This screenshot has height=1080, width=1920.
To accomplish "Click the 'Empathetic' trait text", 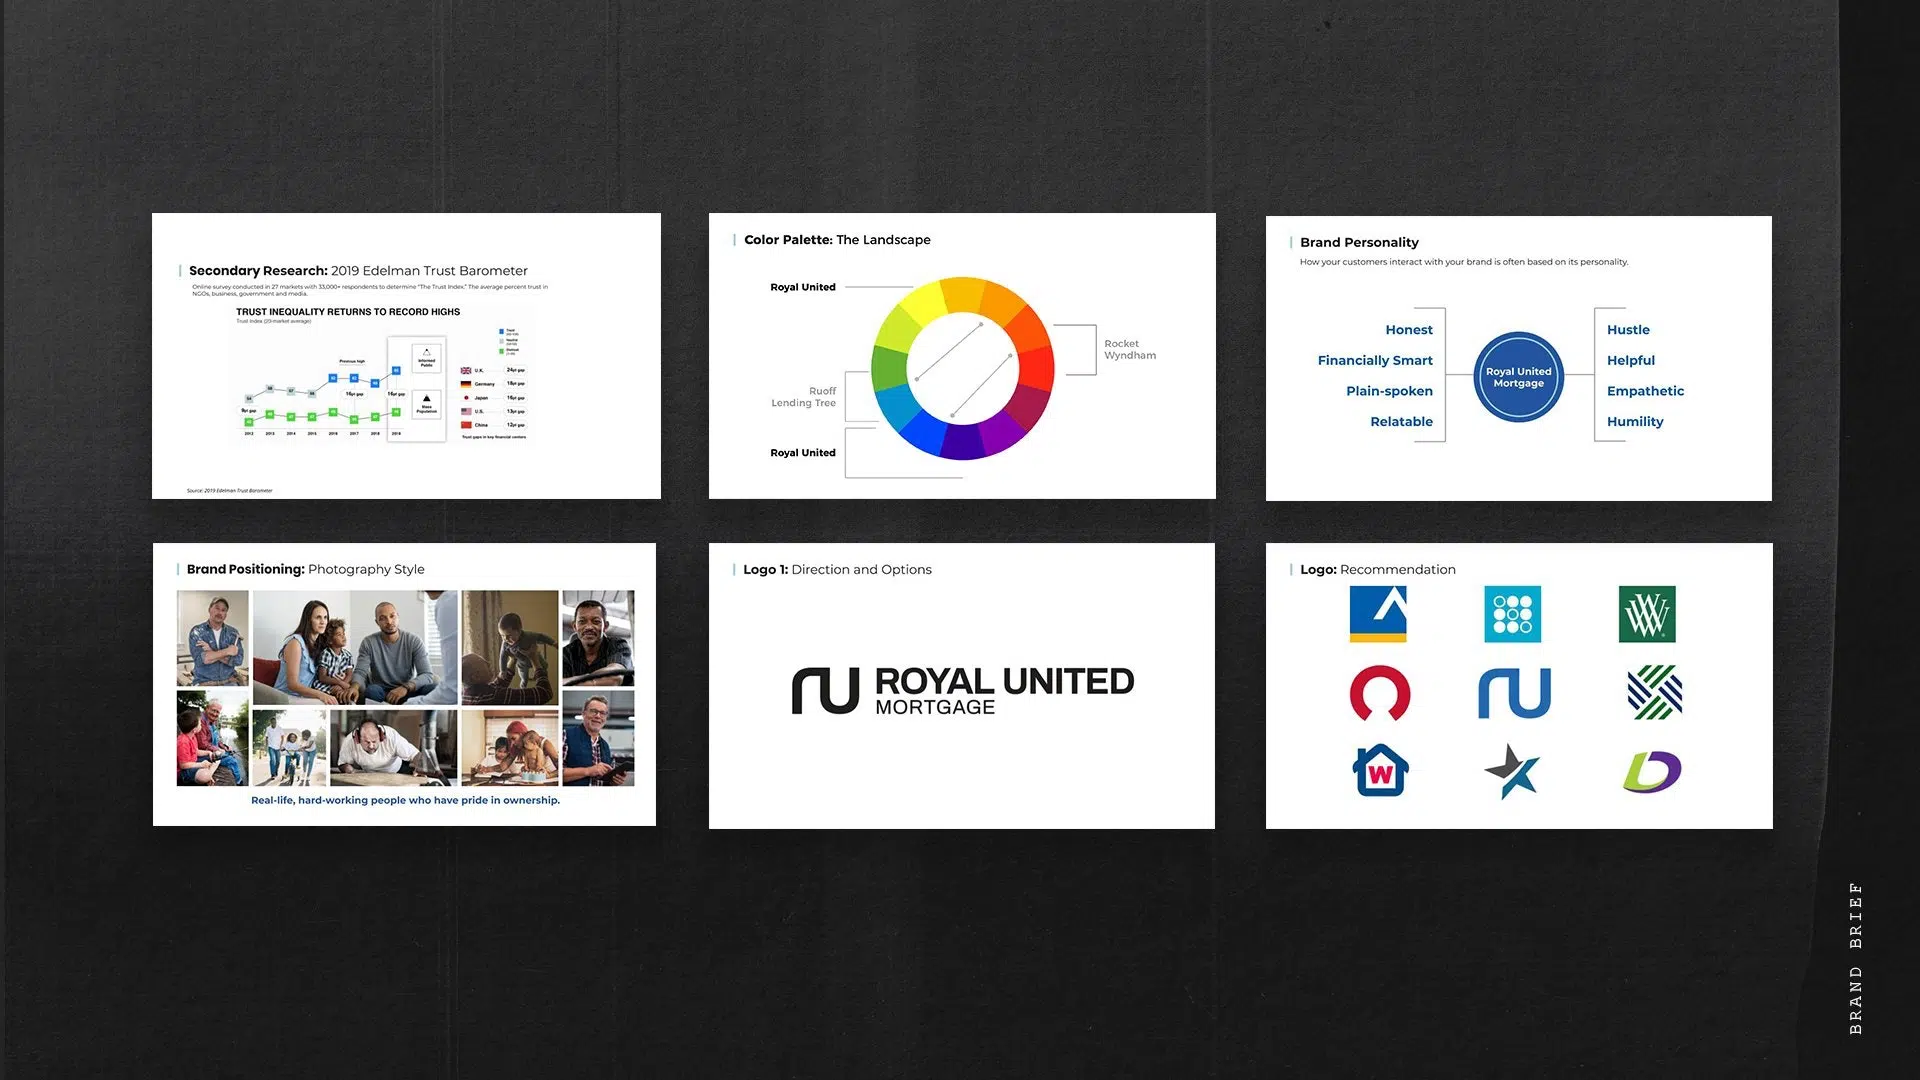I will (x=1645, y=391).
